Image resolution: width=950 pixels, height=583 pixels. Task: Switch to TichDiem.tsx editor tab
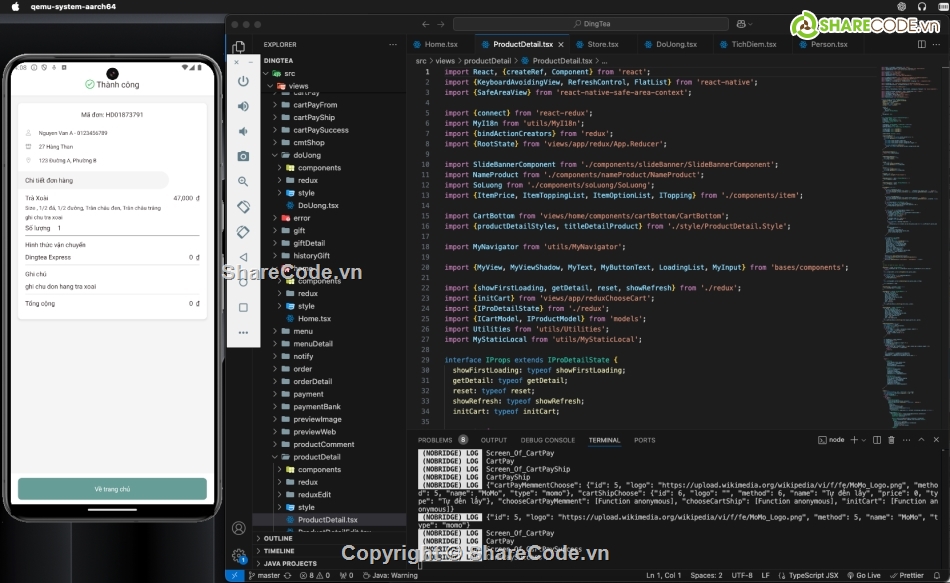click(x=753, y=44)
